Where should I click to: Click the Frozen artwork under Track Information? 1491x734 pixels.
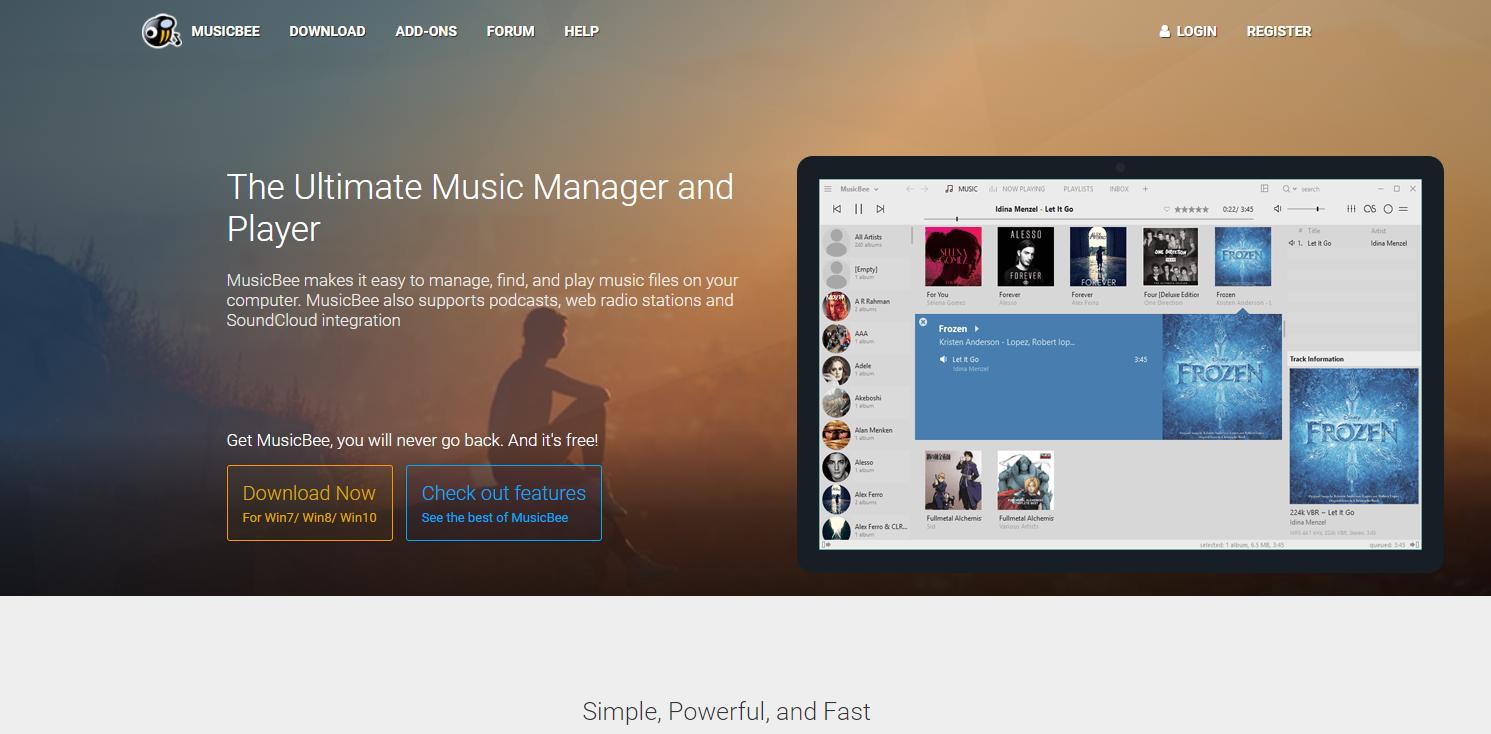click(1354, 436)
